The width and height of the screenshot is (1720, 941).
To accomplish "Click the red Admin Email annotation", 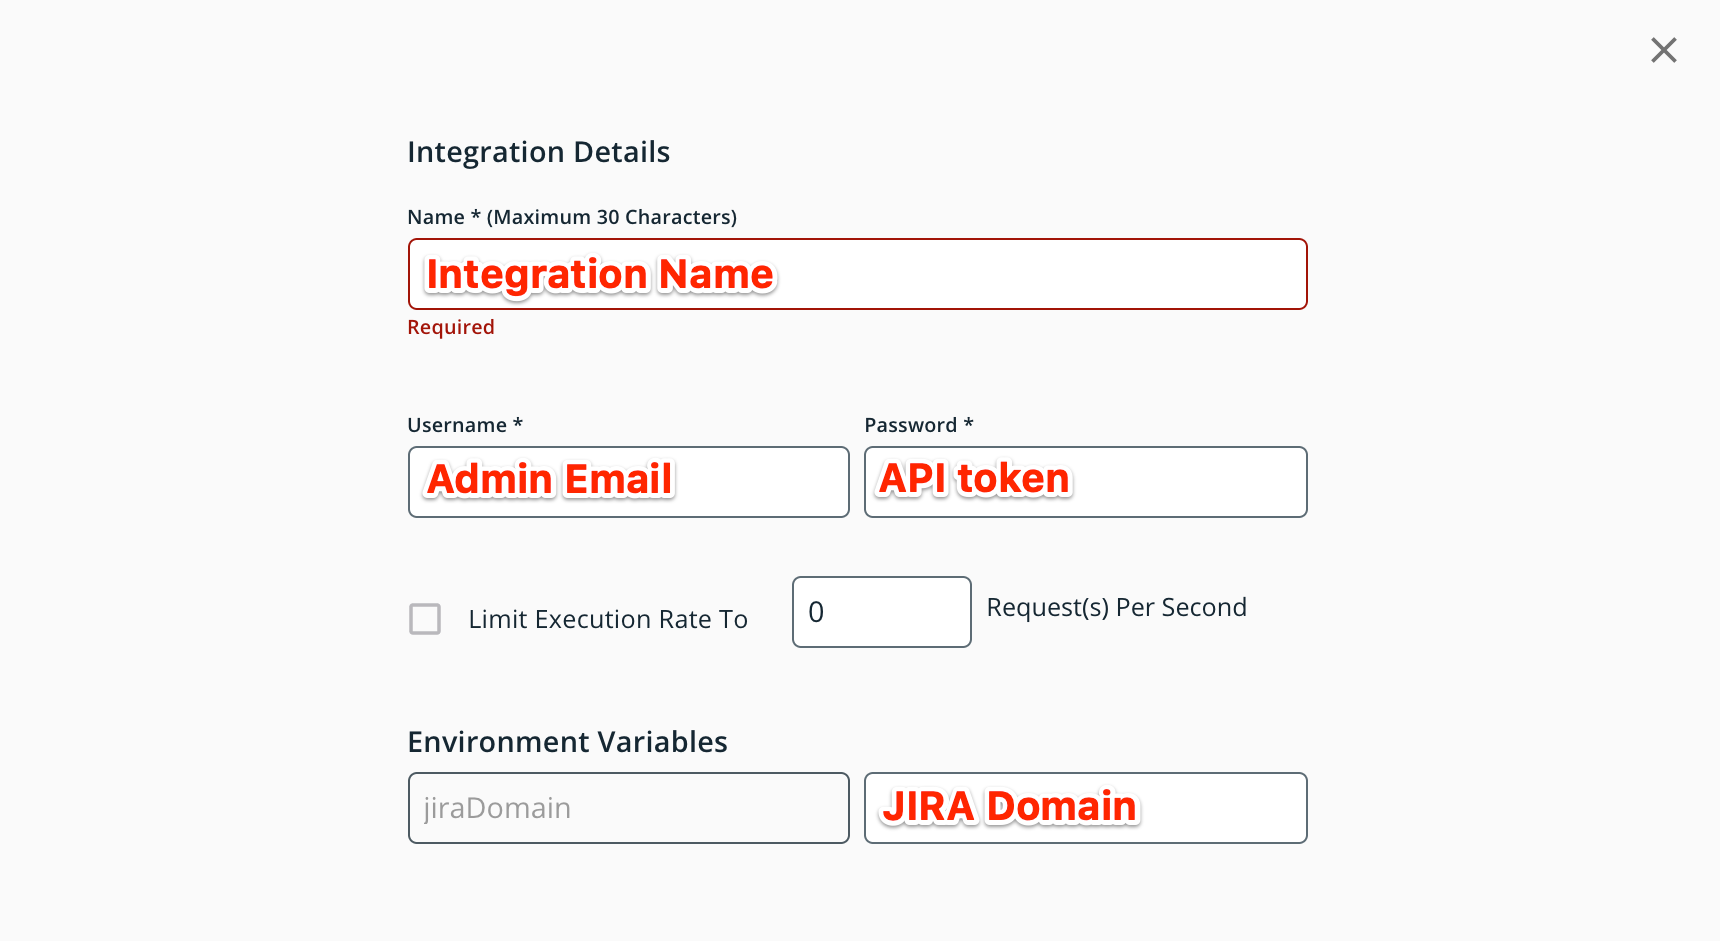I will [x=550, y=479].
